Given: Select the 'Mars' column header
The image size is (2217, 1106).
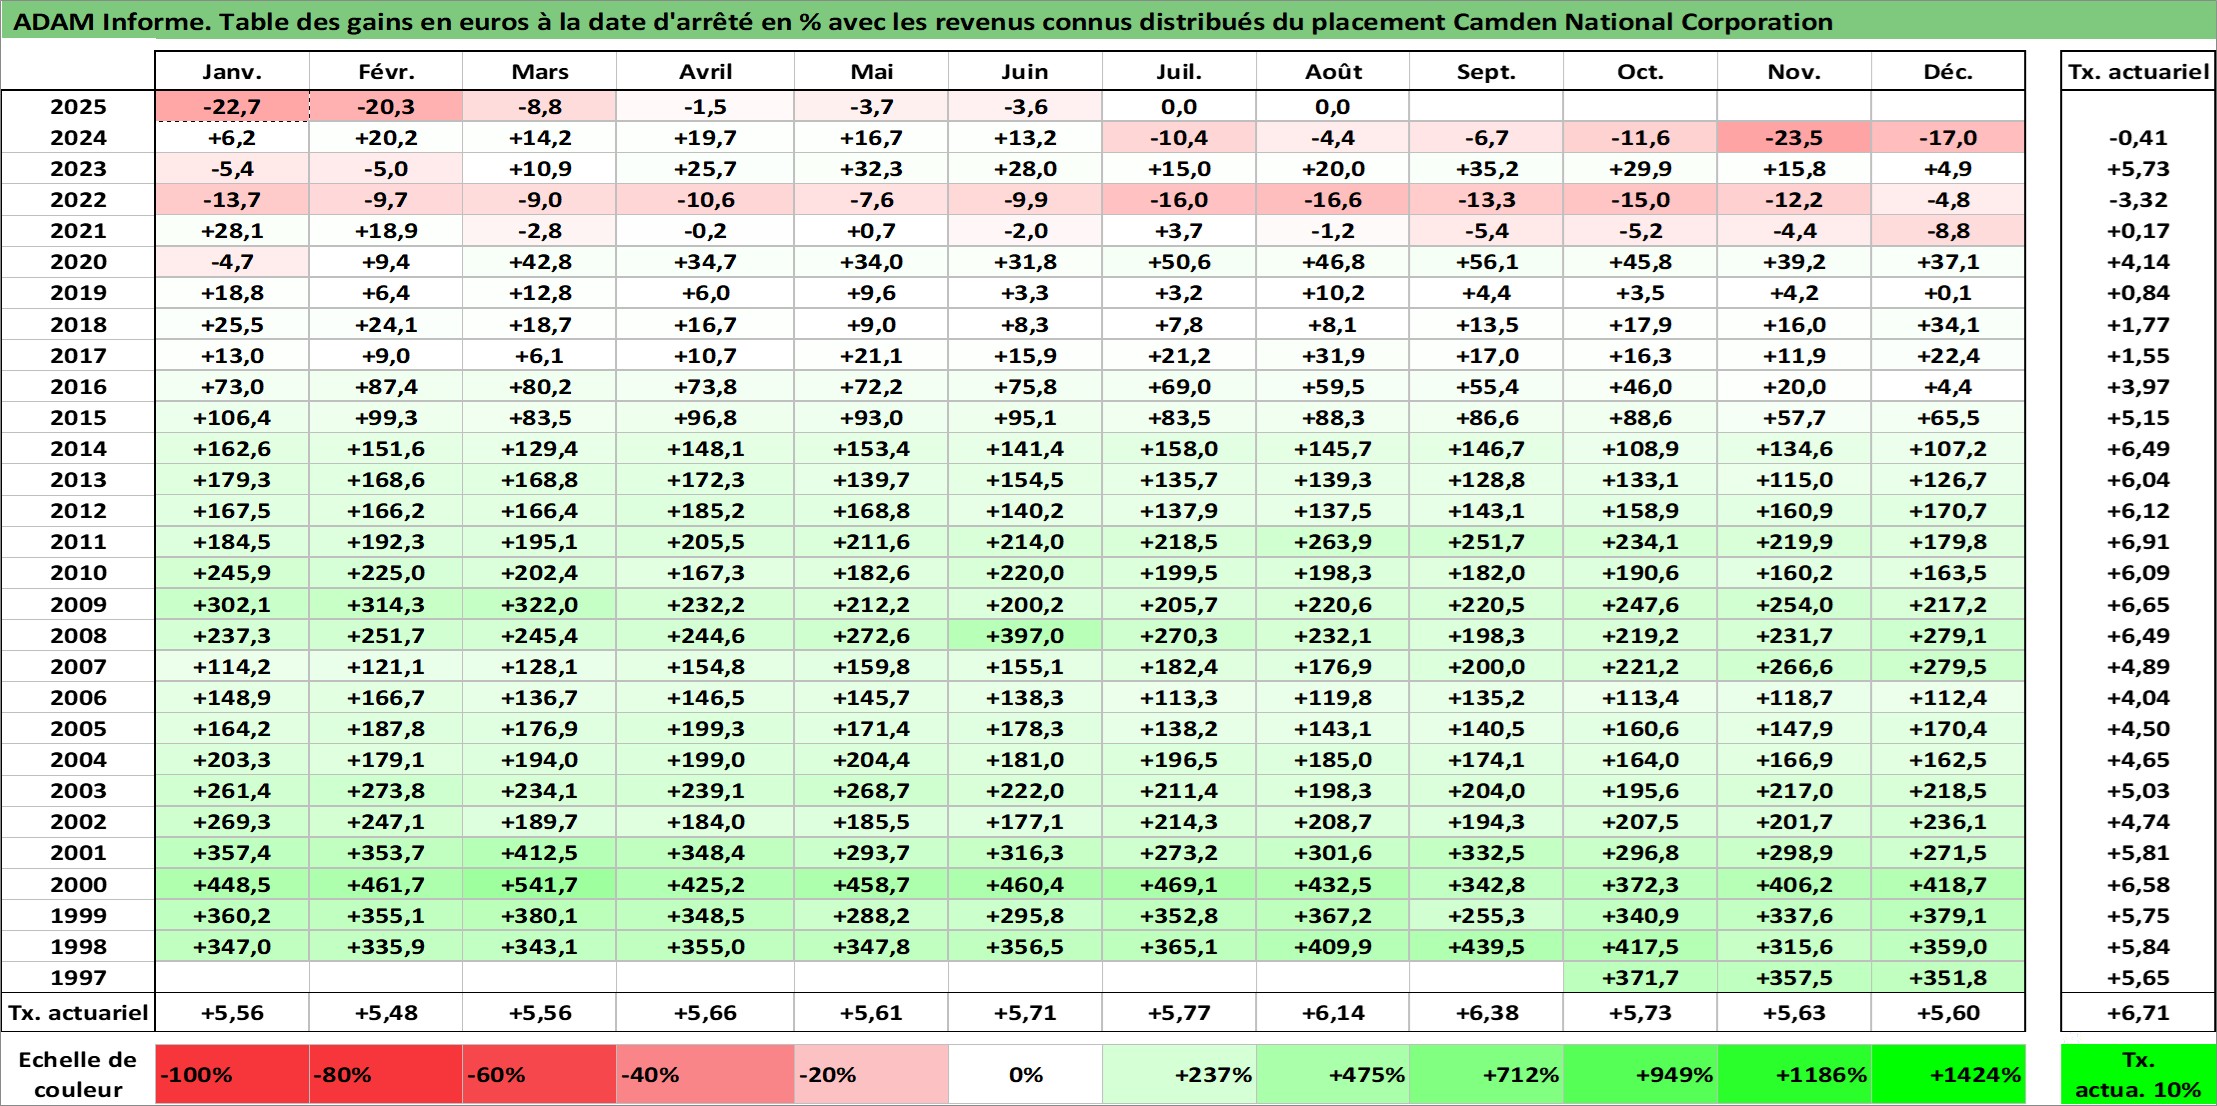Looking at the screenshot, I should [539, 72].
